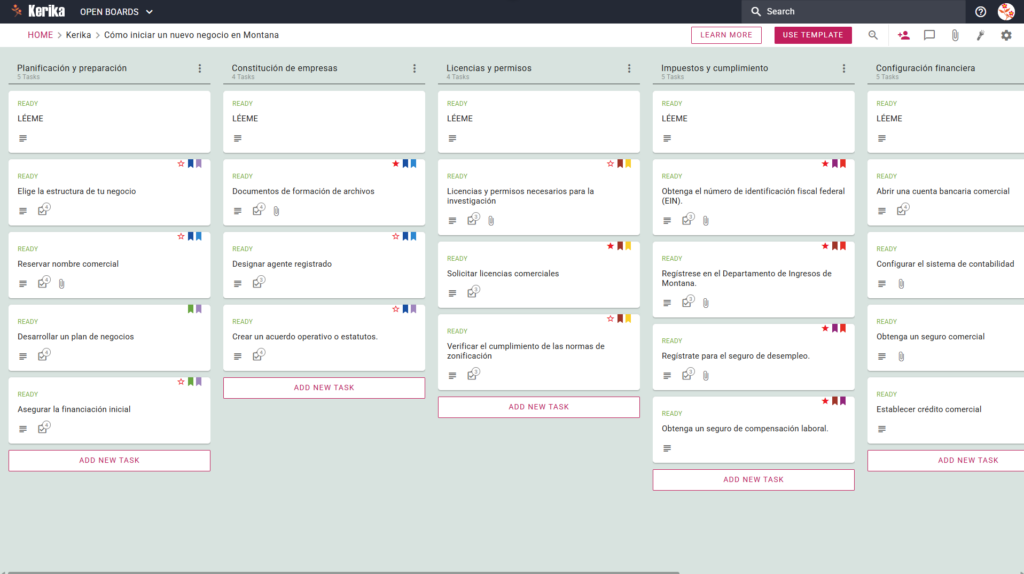
Task: Click attachment icon on 'Obtenga el número de identificación fiscal' card
Action: tap(706, 221)
